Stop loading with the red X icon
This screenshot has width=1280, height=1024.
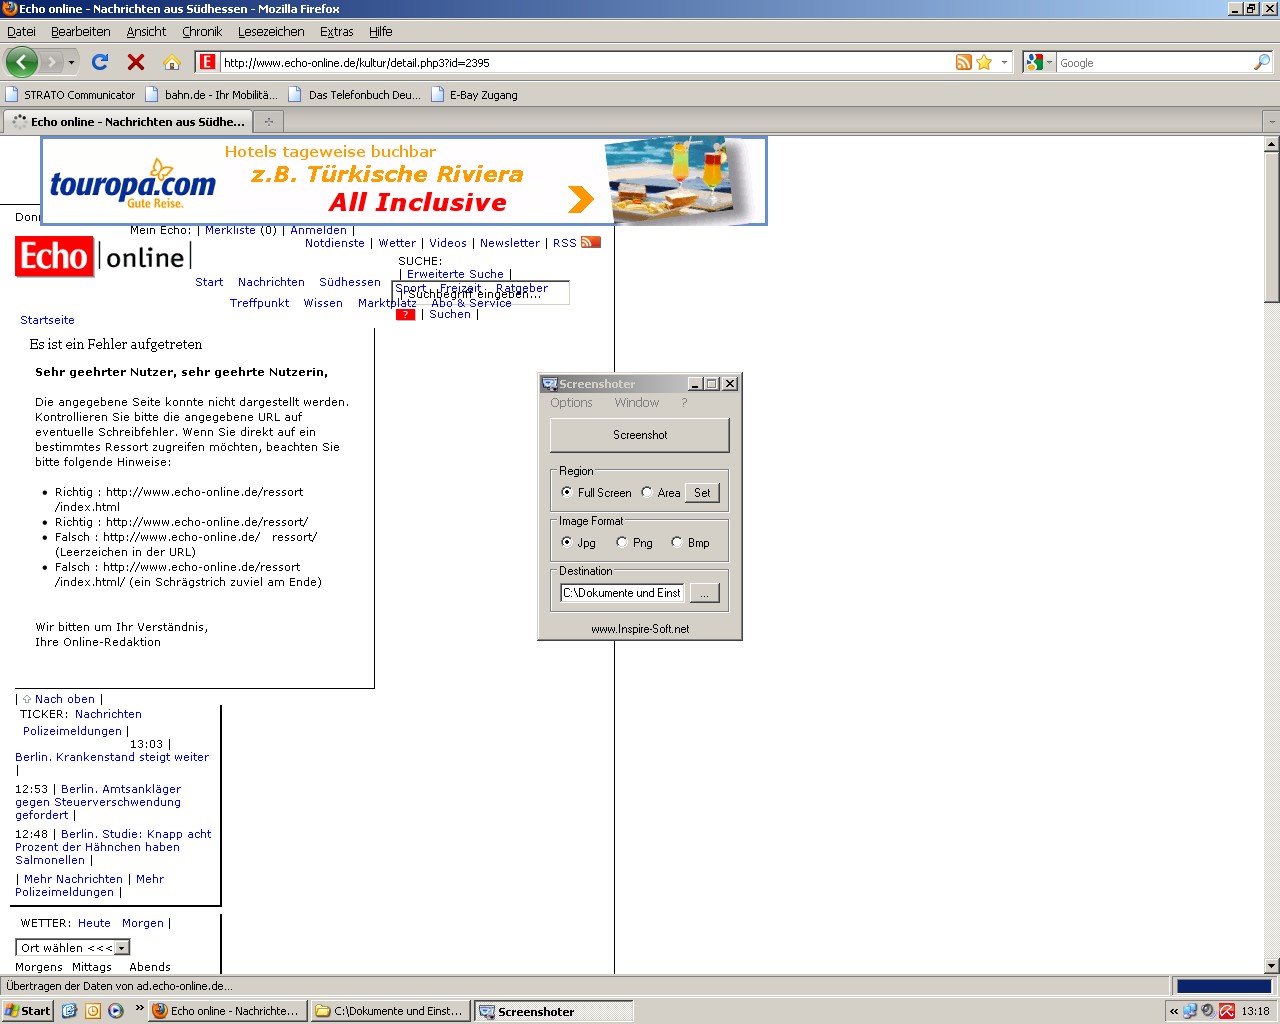pyautogui.click(x=136, y=62)
